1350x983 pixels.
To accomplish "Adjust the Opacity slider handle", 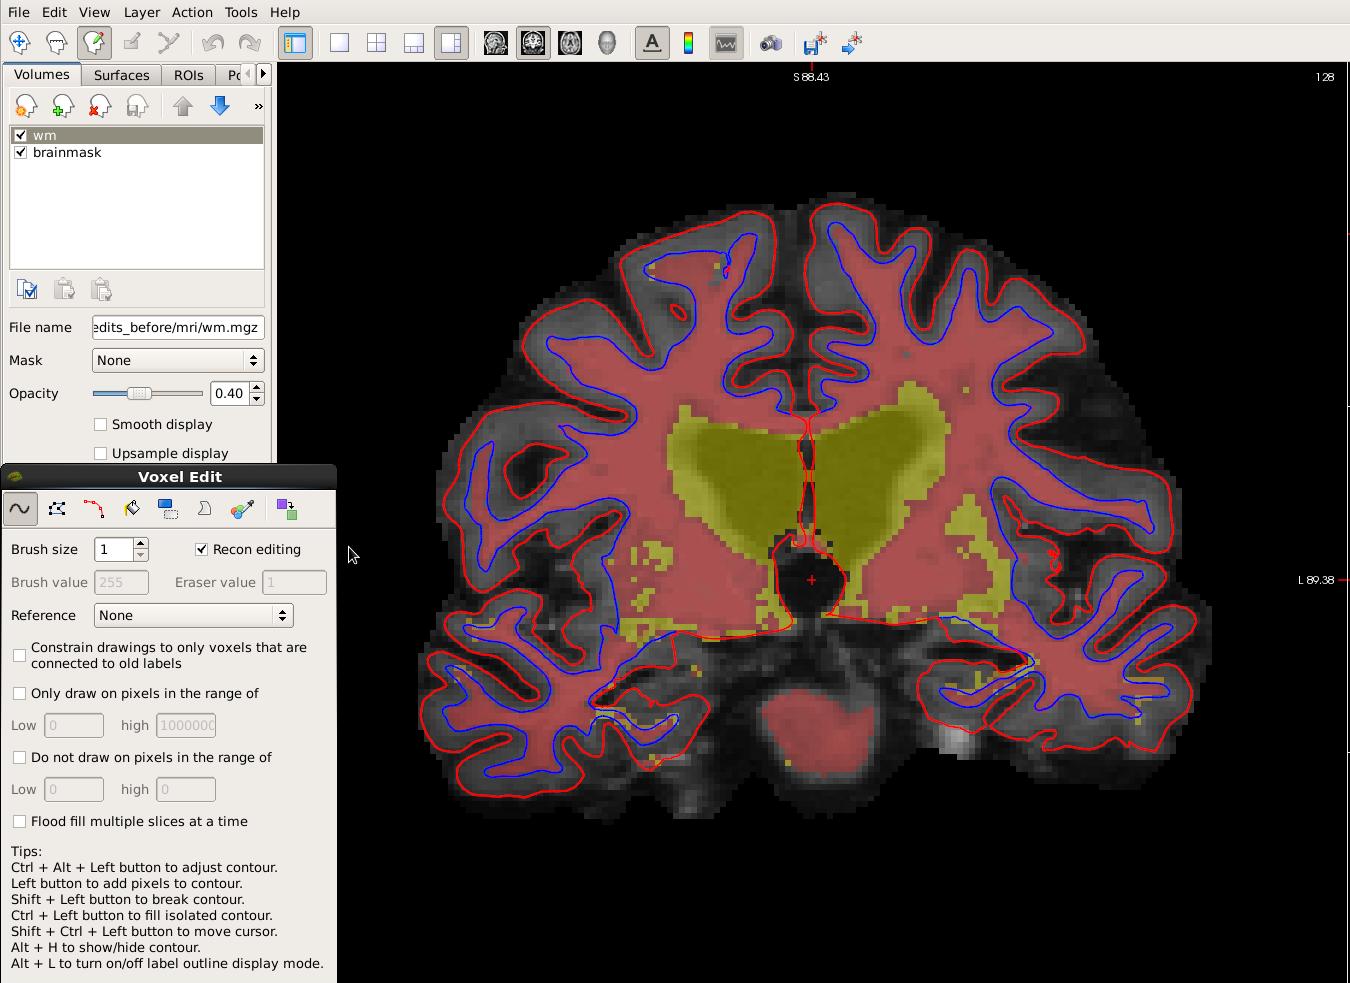I will coord(139,393).
